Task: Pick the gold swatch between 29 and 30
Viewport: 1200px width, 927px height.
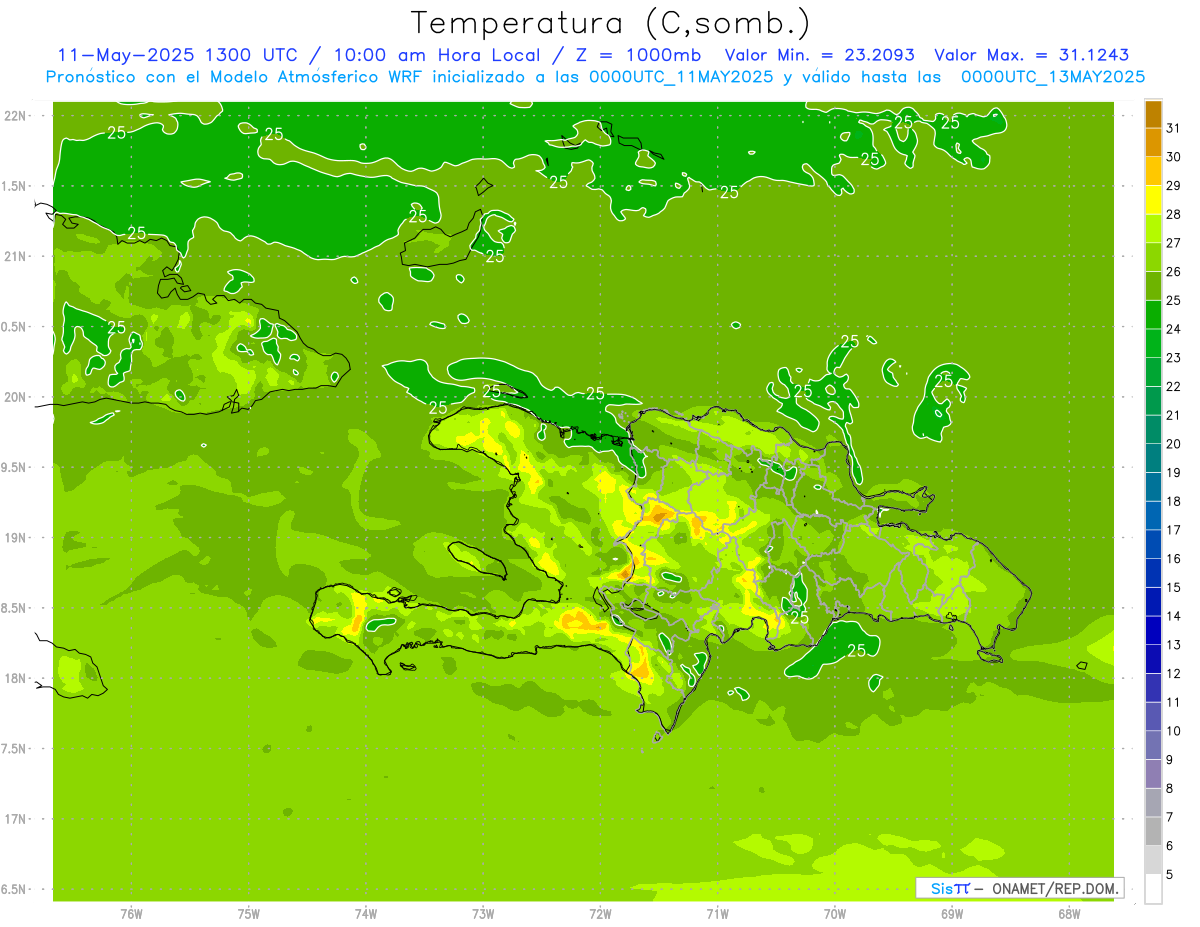Action: click(1153, 171)
